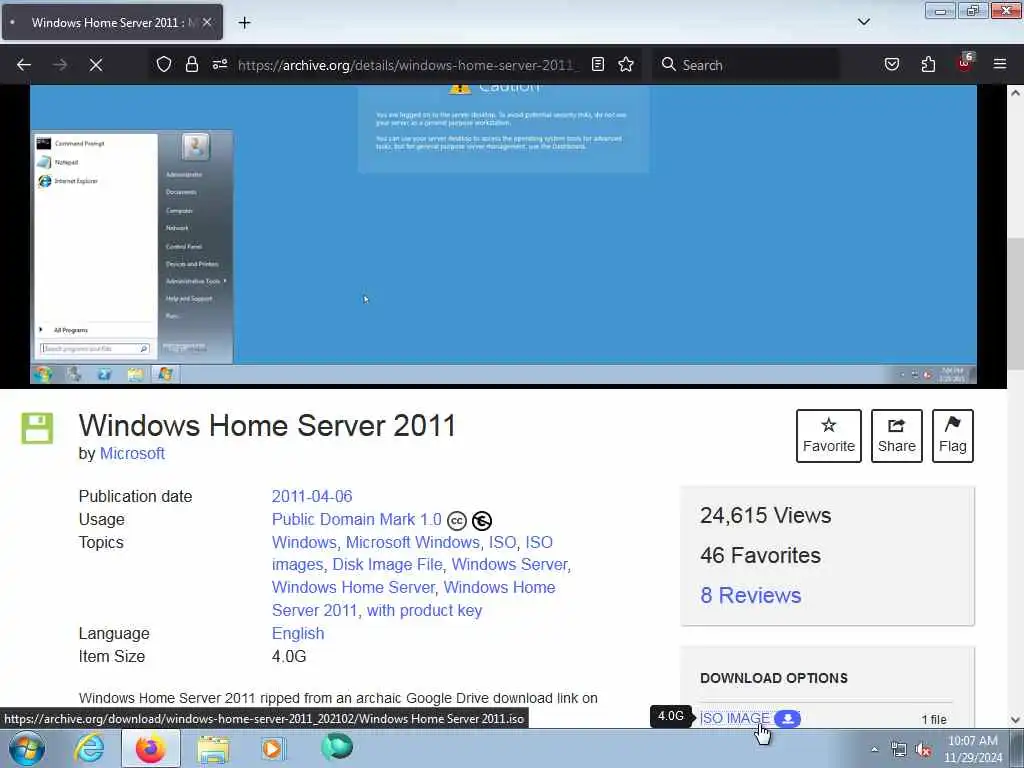Share this item using the Share button
Image resolution: width=1024 pixels, height=768 pixels.
897,436
